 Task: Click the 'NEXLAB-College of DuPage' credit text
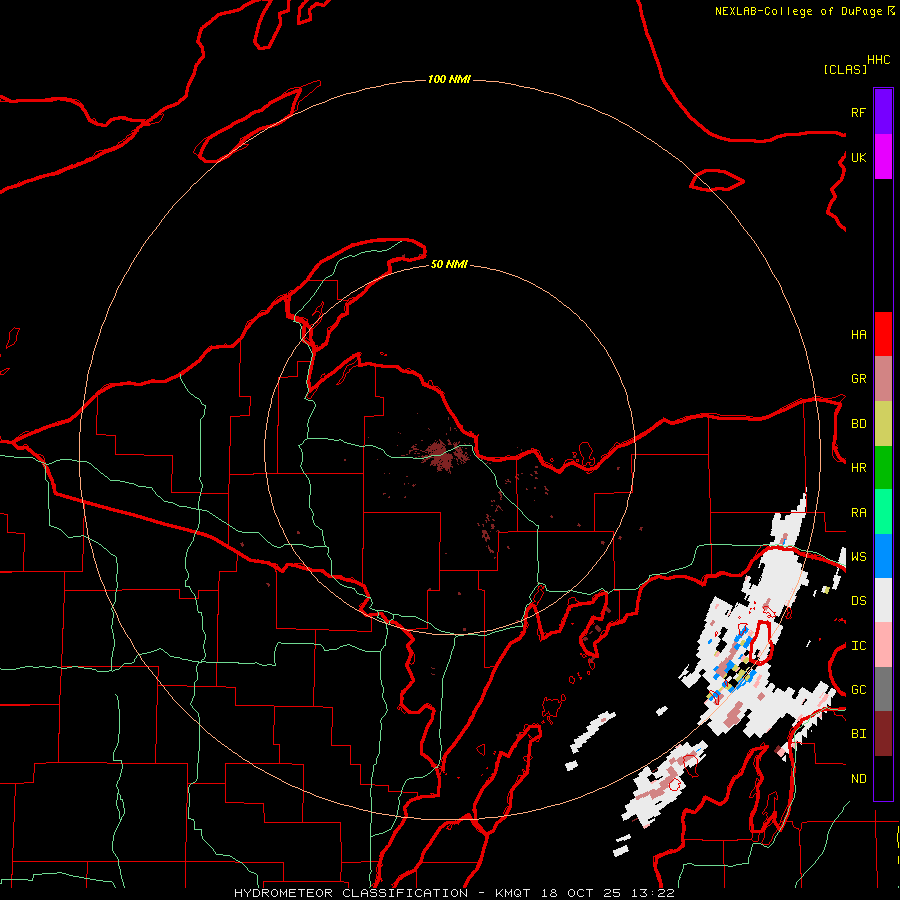800,11
